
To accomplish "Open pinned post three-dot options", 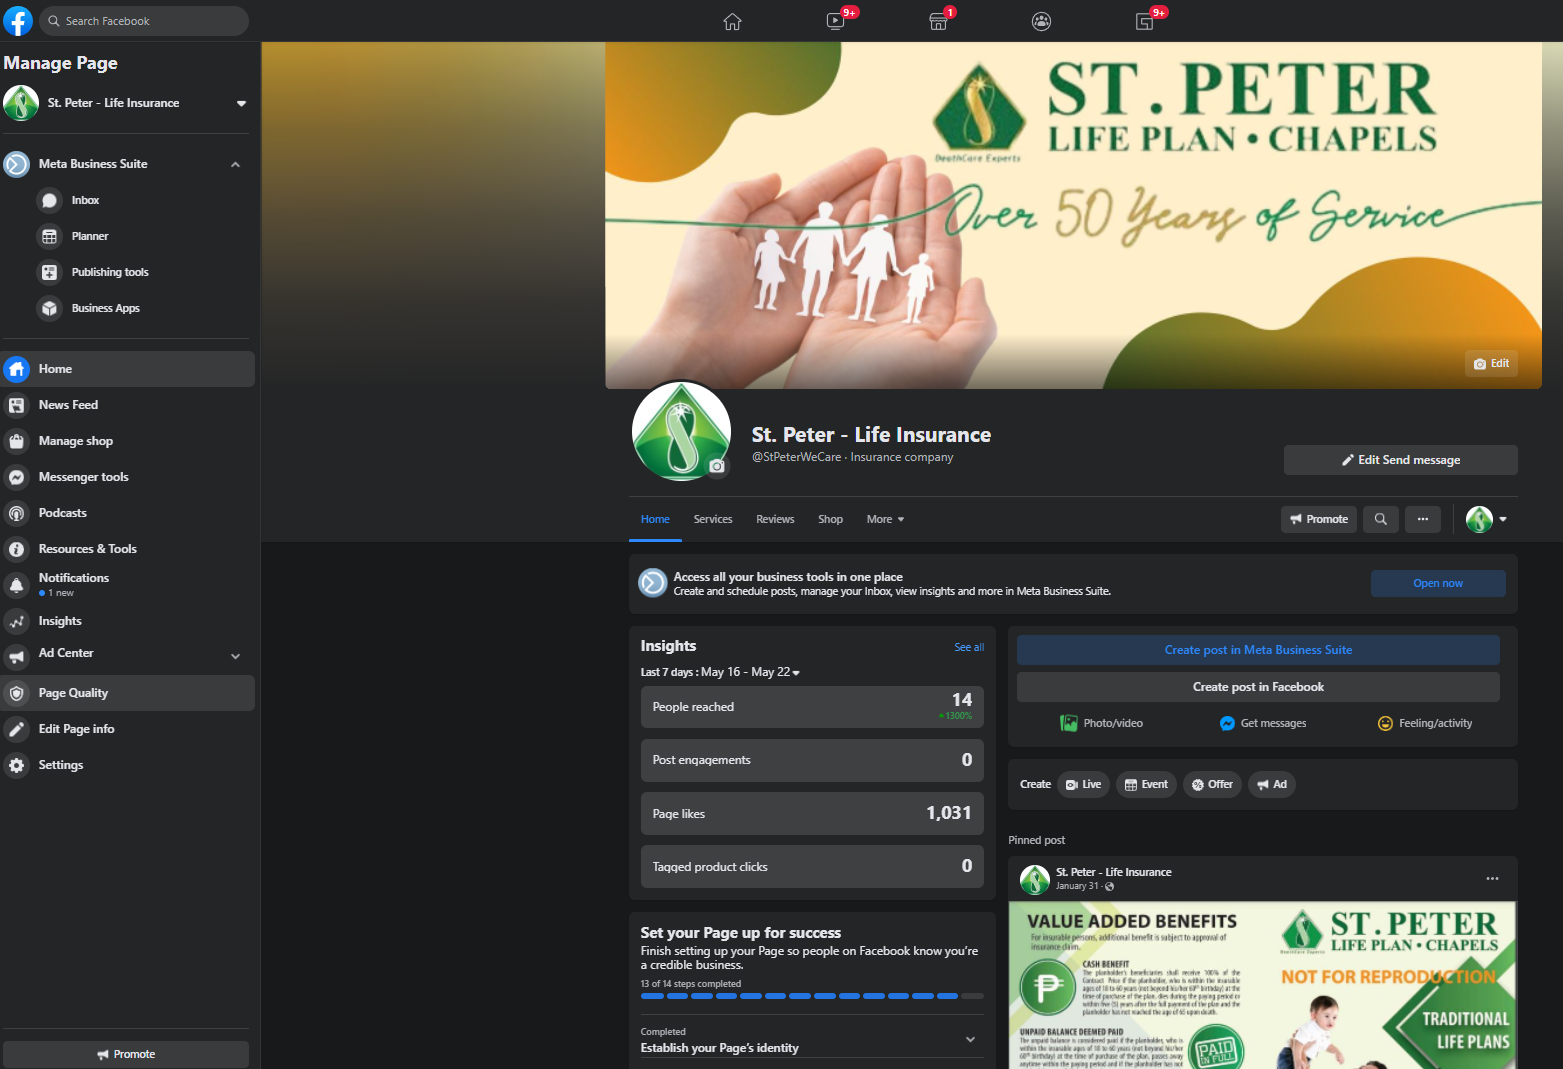I will 1492,879.
